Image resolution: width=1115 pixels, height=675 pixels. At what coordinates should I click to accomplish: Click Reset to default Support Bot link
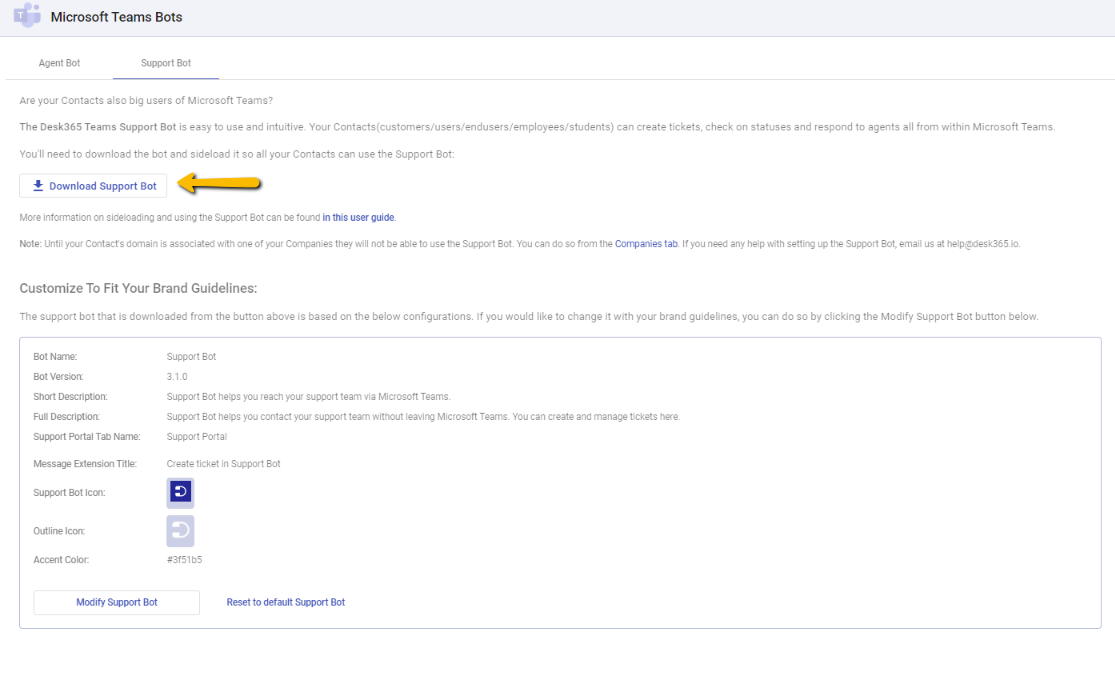click(286, 602)
